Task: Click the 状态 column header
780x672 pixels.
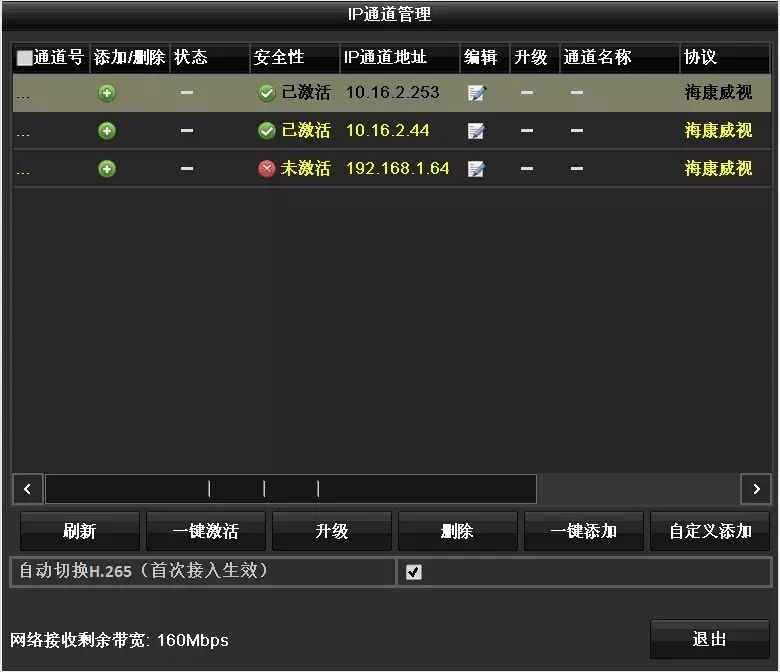Action: coord(209,58)
